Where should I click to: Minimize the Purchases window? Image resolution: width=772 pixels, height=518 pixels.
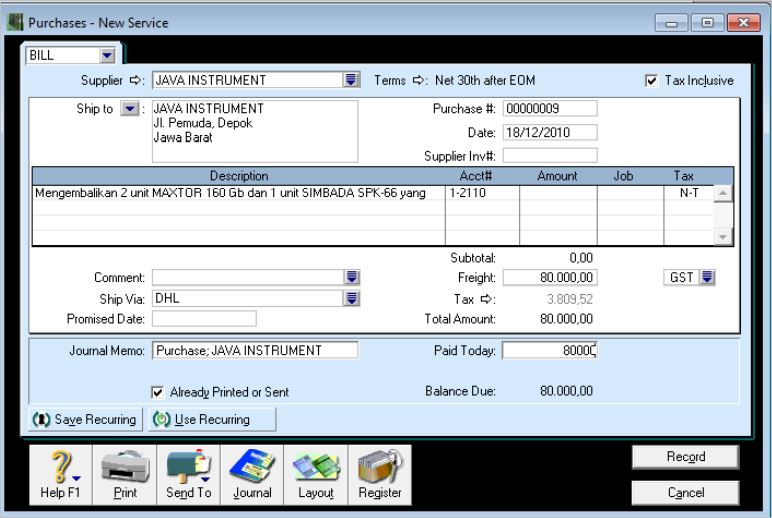[672, 23]
